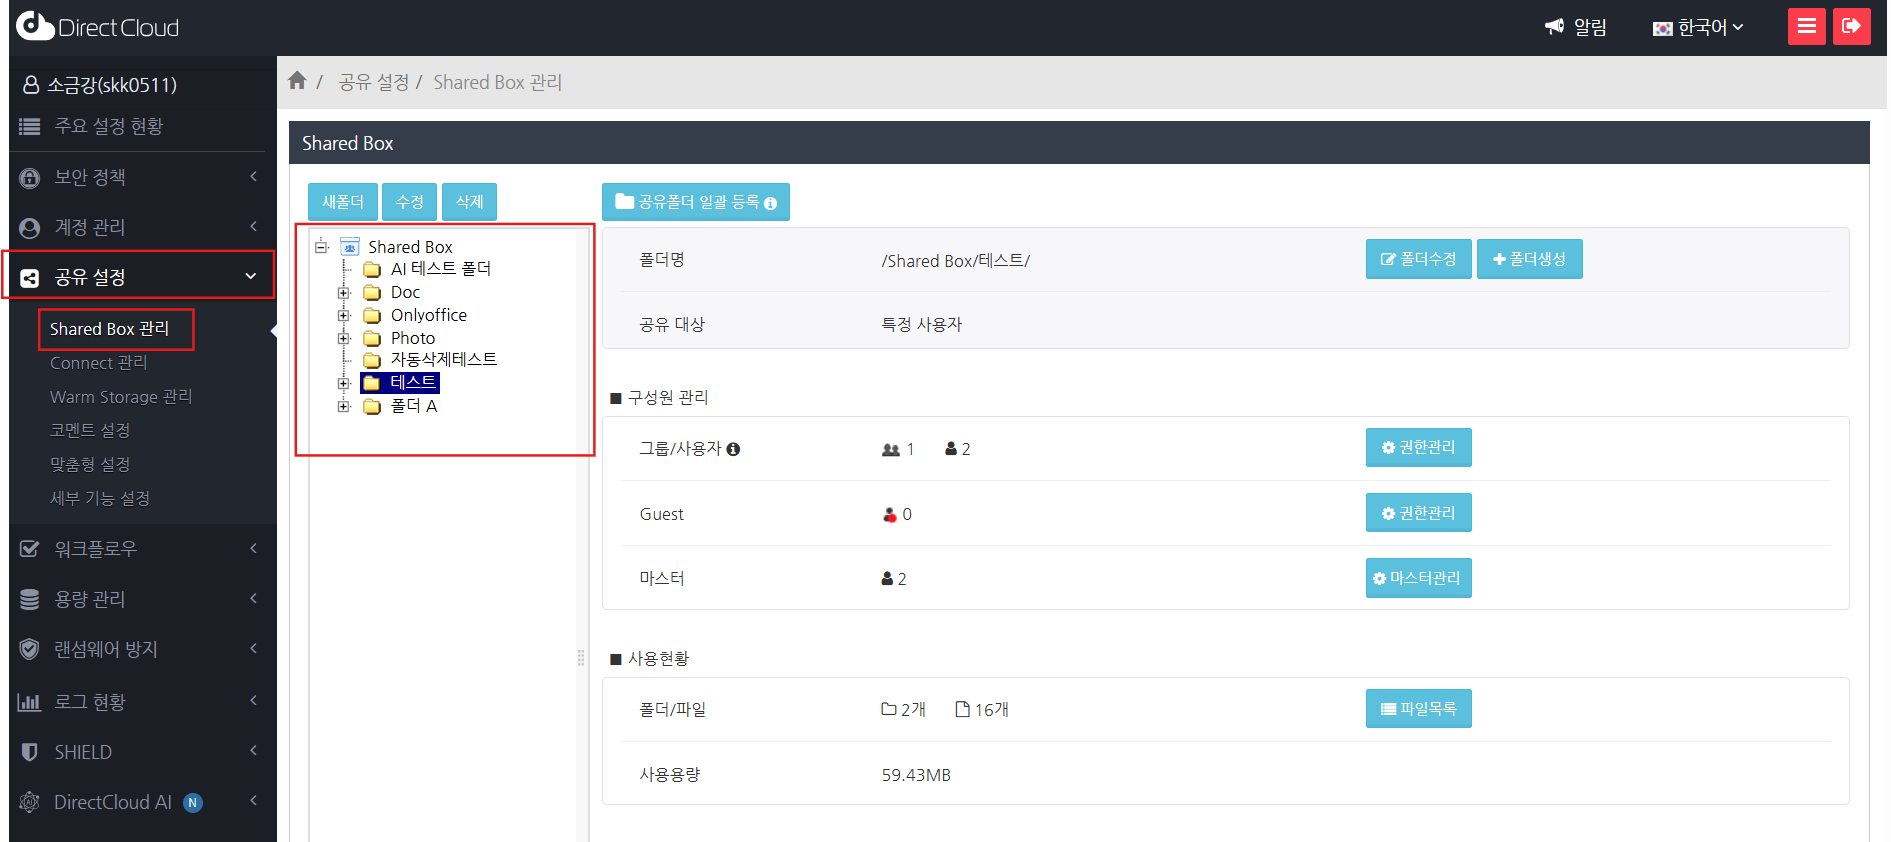The image size is (1891, 842).
Task: Click the home icon in breadcrumb
Action: (x=297, y=81)
